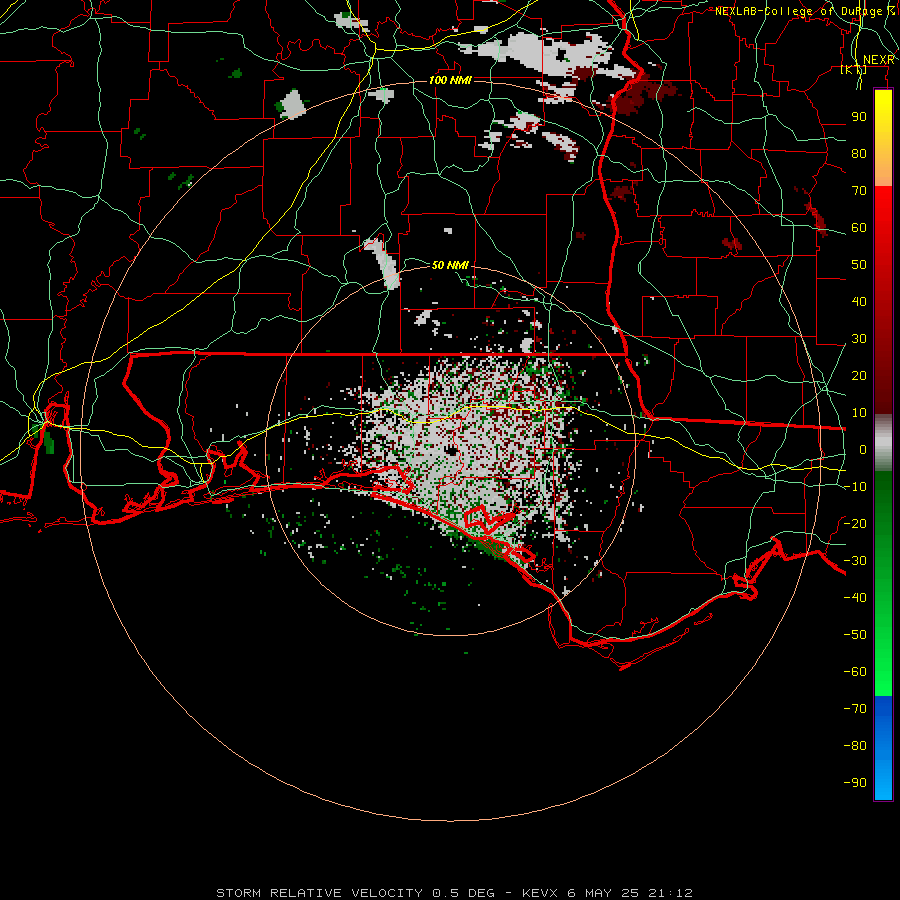
Task: Select the -30 value on velocity legend
Action: [855, 561]
